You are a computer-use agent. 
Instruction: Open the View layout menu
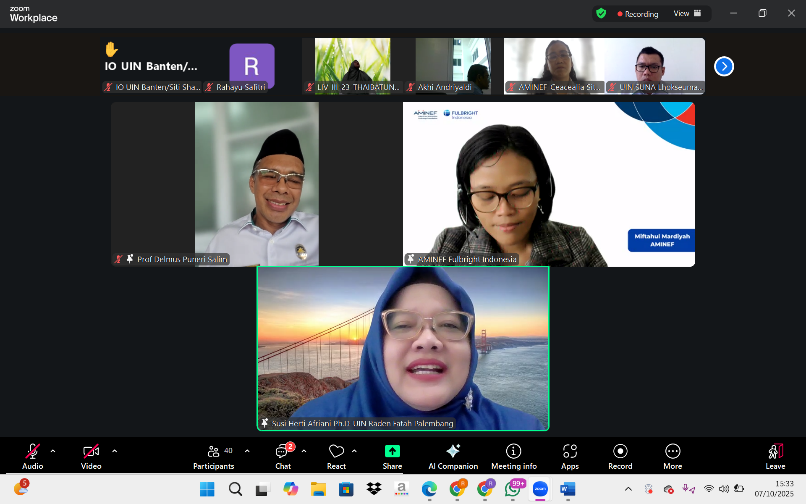pyautogui.click(x=686, y=14)
